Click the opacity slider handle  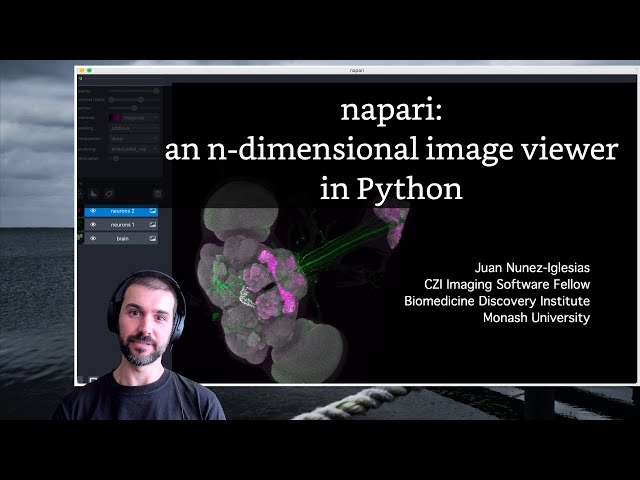156,91
